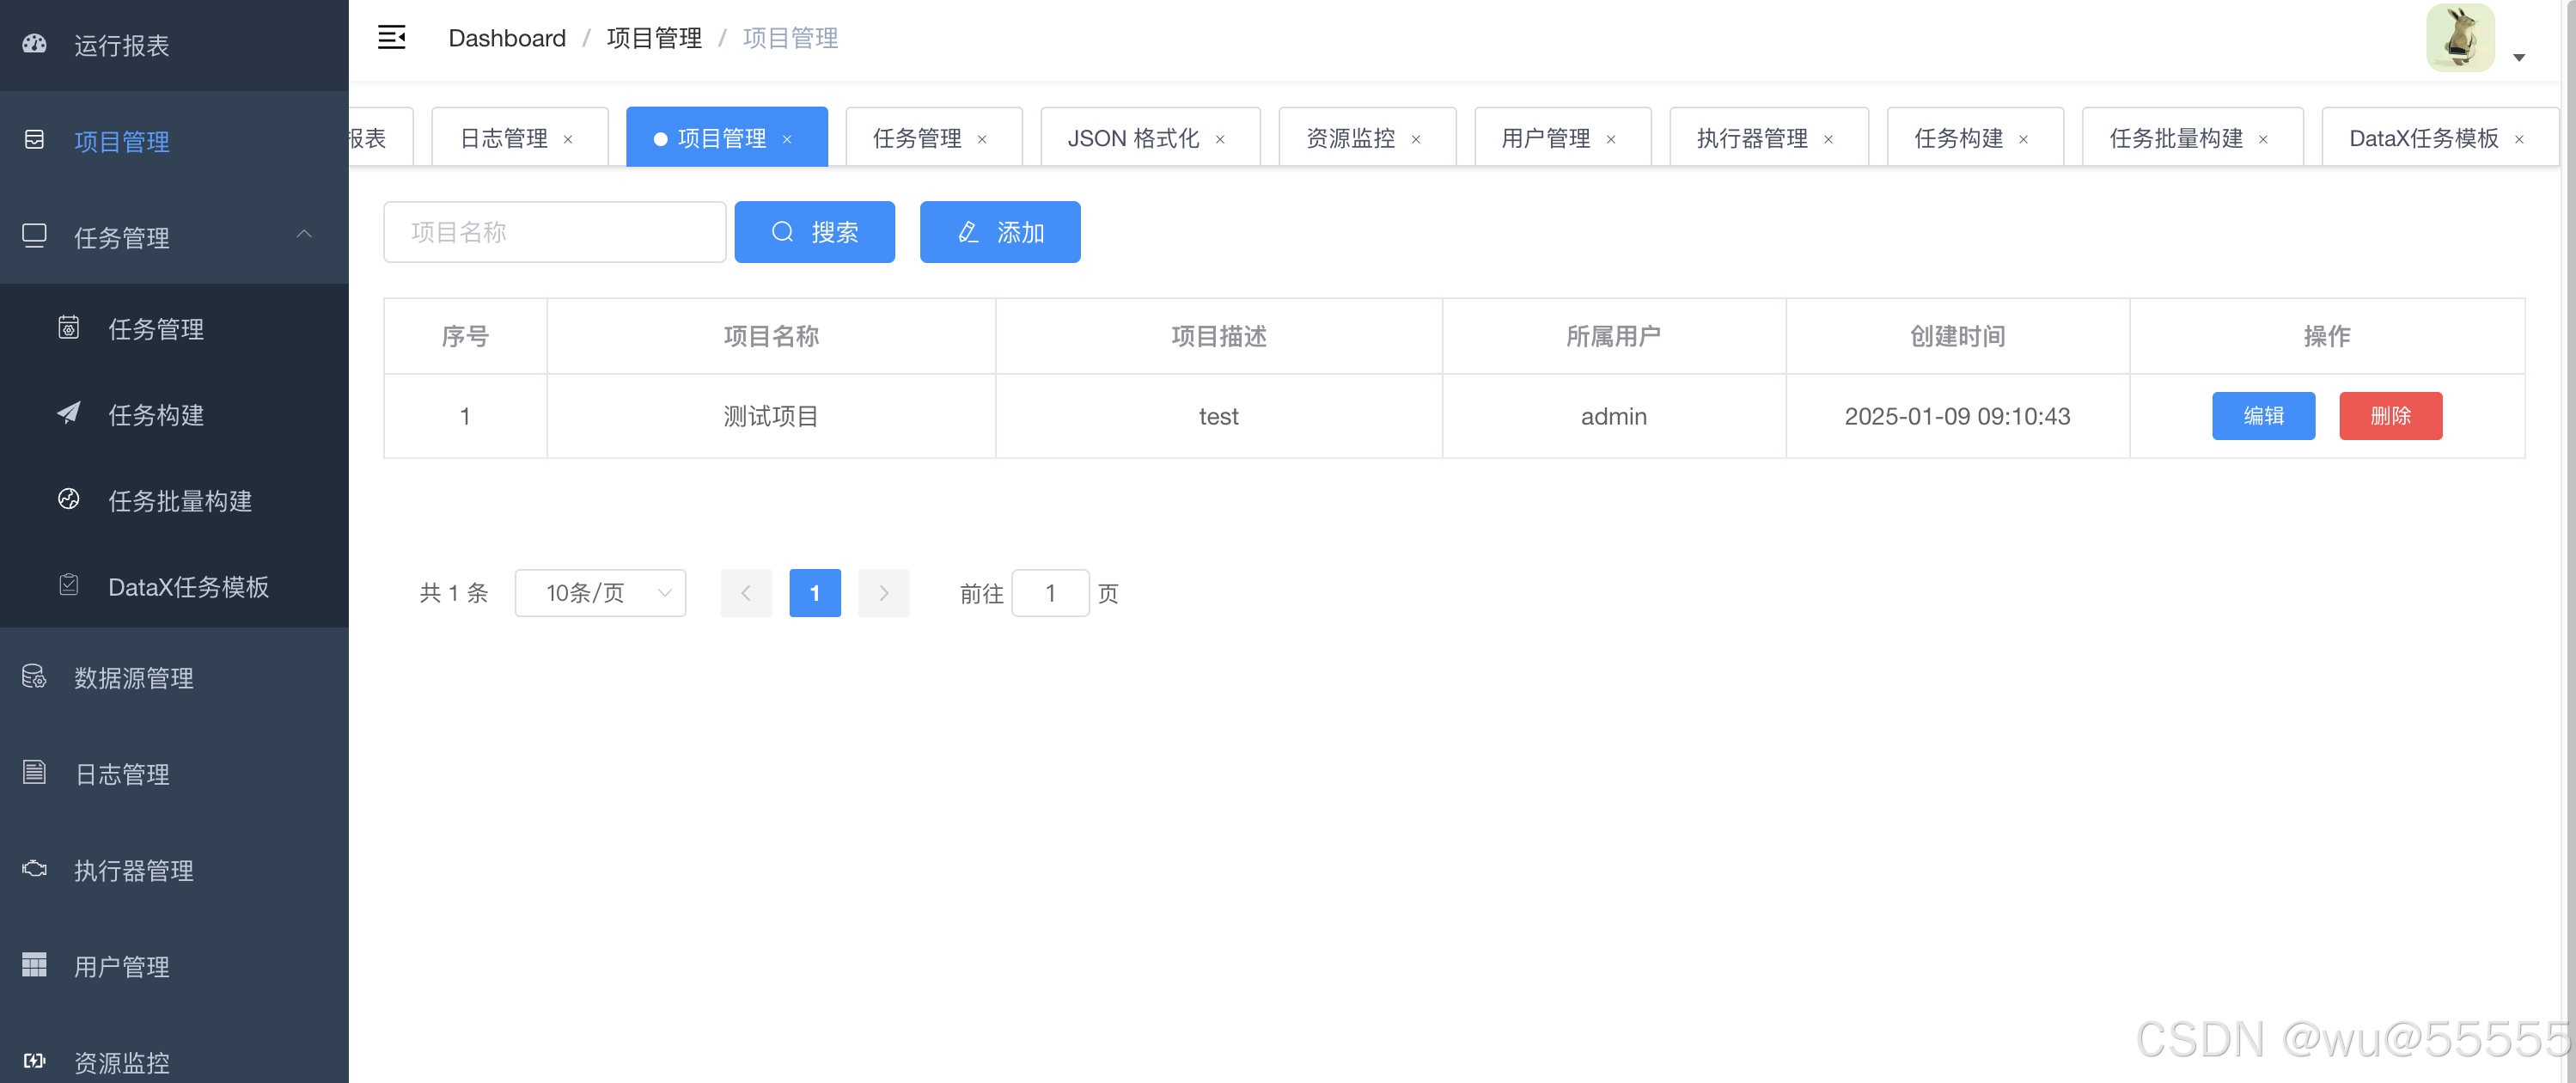Click the 任务批量构建 sidebar icon
Image resolution: width=2576 pixels, height=1083 pixels.
tap(68, 499)
